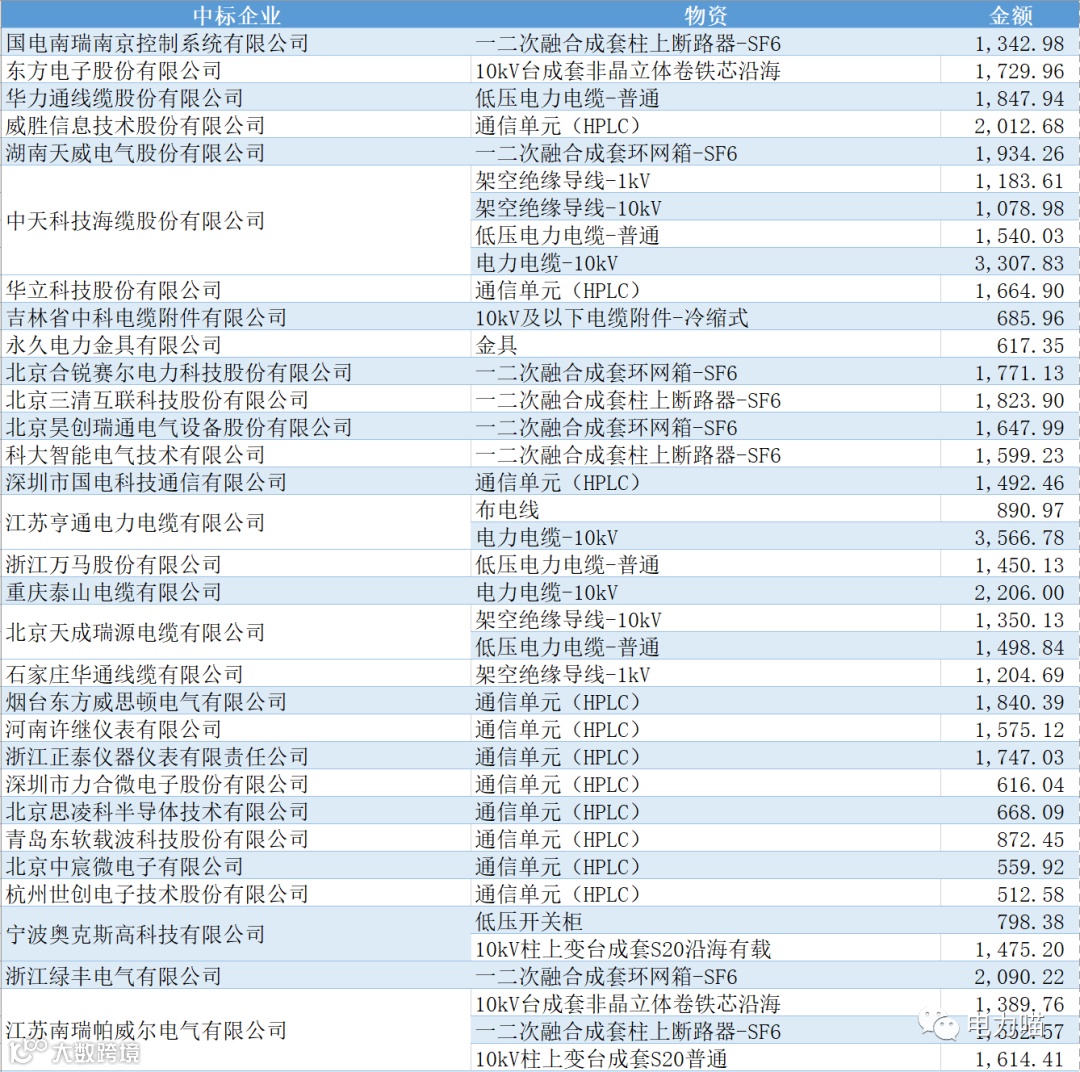The image size is (1080, 1072).
Task: Click the 金具 material cell
Action: 705,344
